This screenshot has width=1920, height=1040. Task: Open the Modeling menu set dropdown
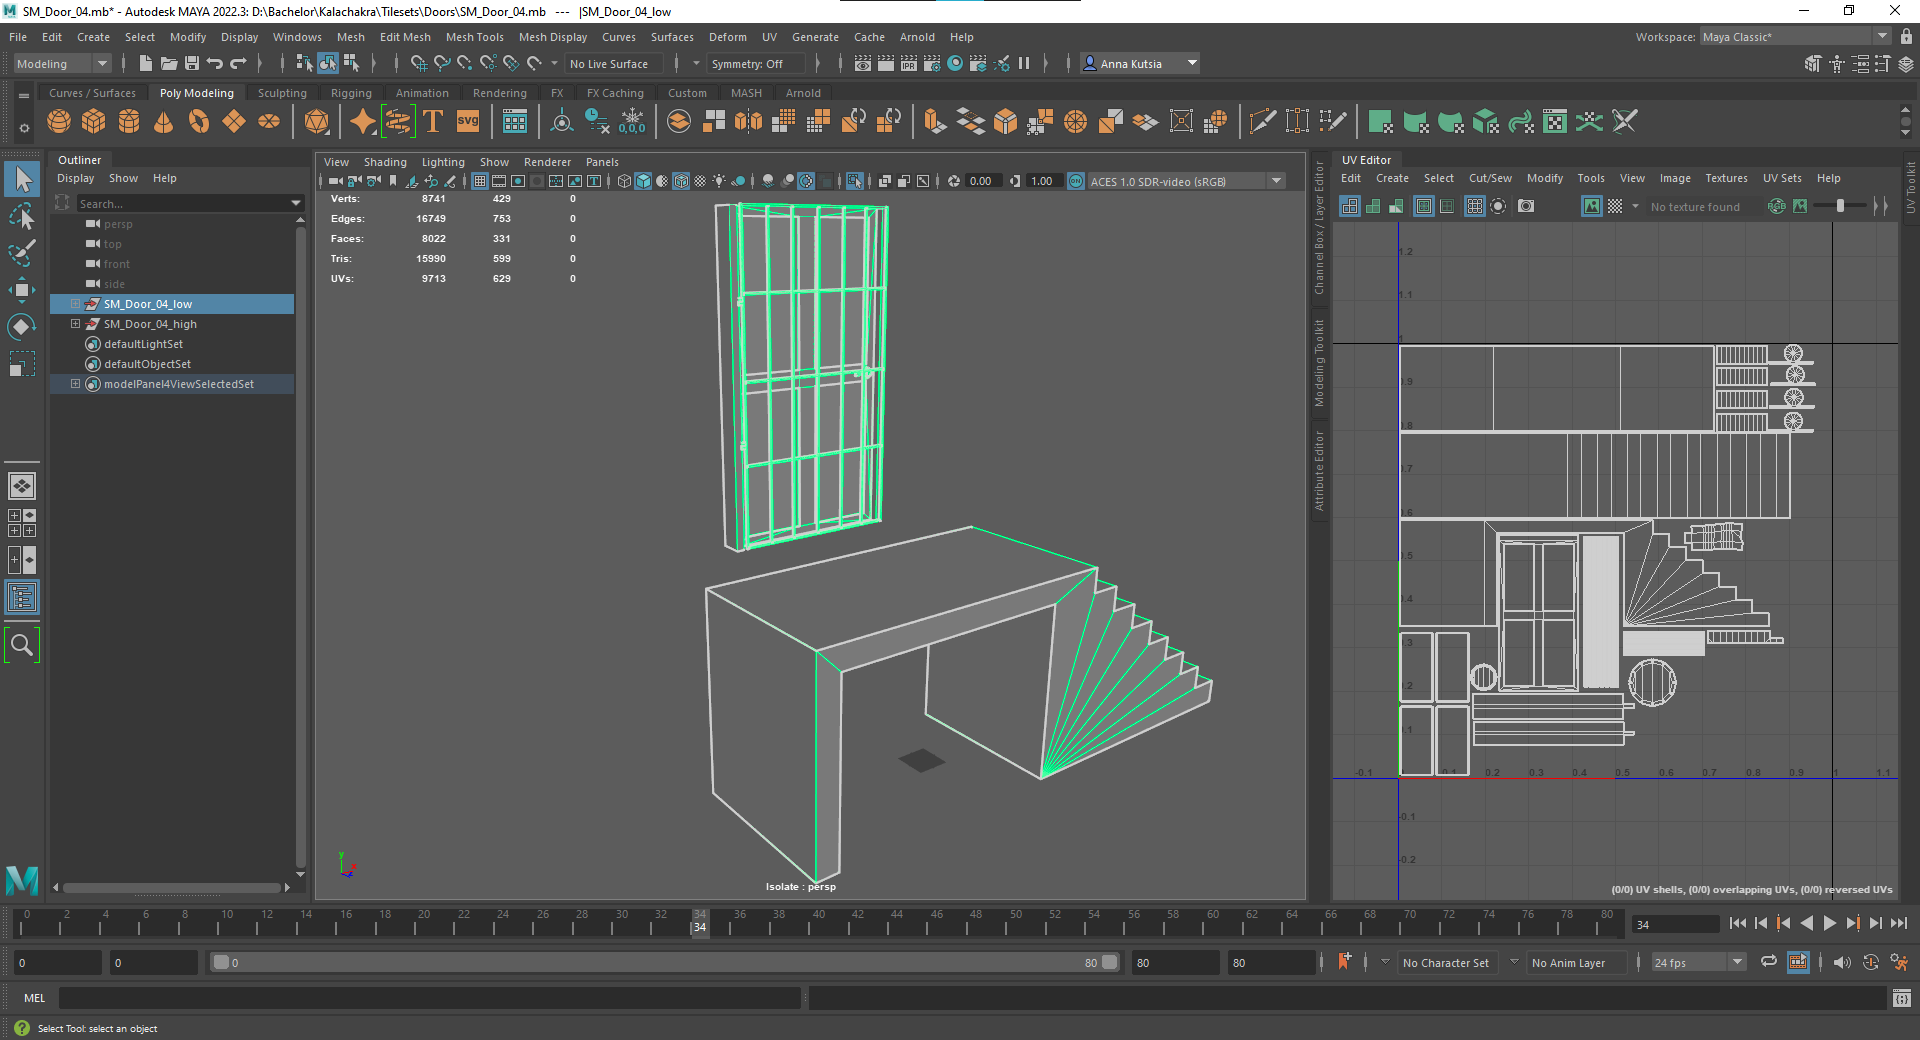62,63
